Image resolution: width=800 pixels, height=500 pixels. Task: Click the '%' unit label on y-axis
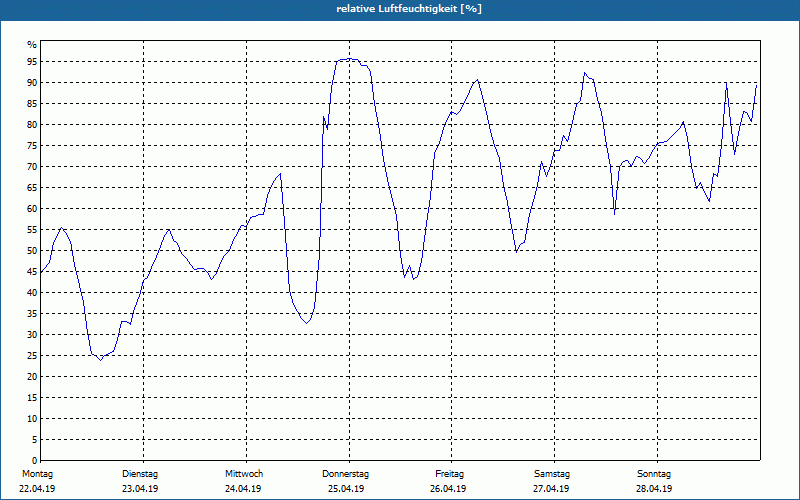tap(32, 45)
